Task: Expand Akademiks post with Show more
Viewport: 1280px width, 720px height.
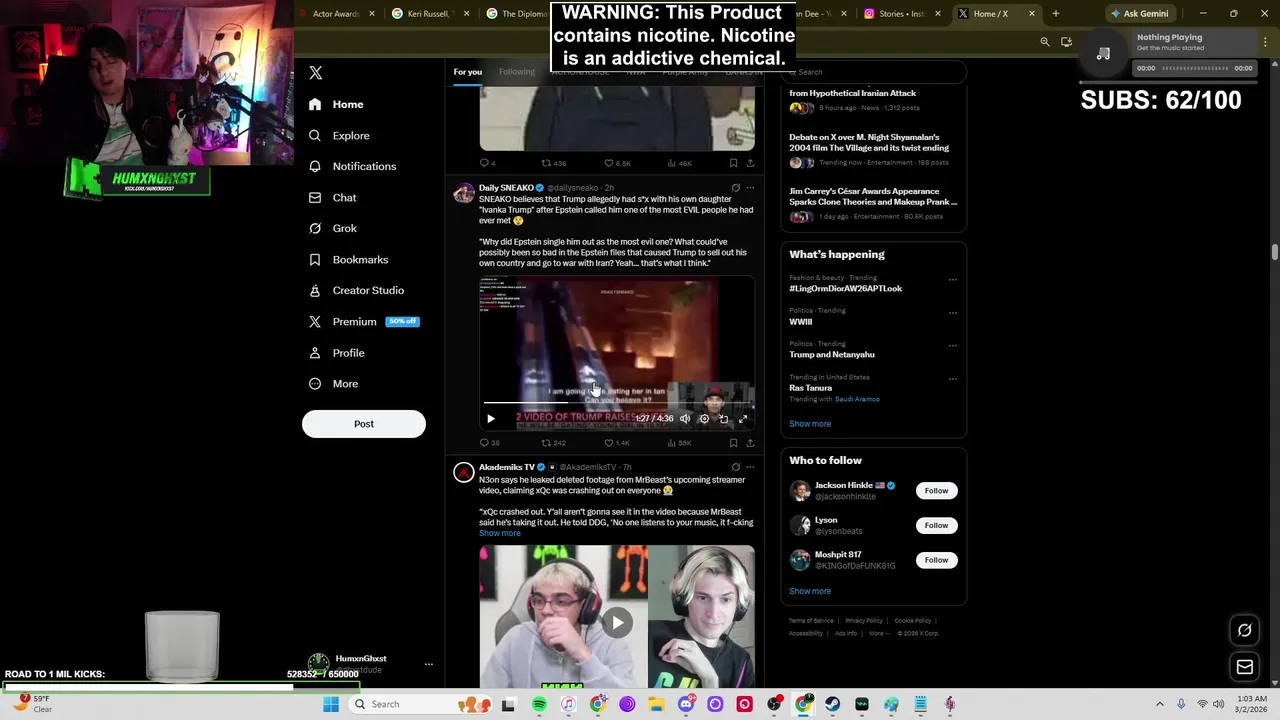Action: point(499,533)
